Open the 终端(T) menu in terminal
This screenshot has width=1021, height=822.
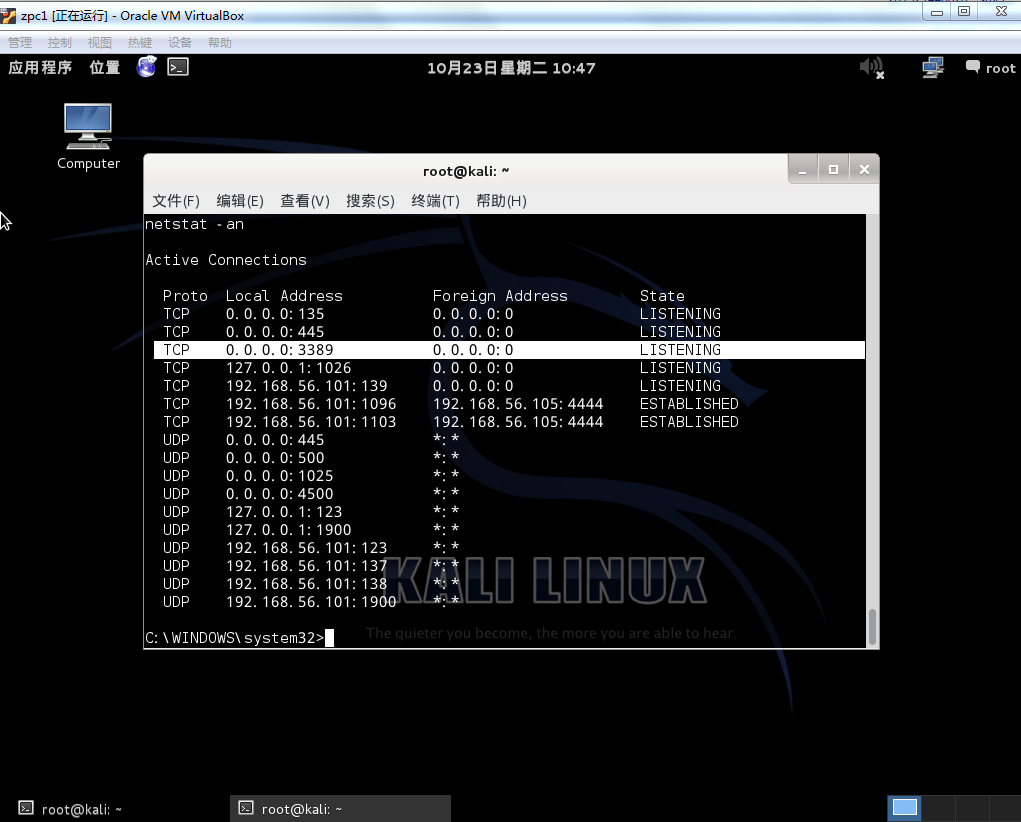435,201
